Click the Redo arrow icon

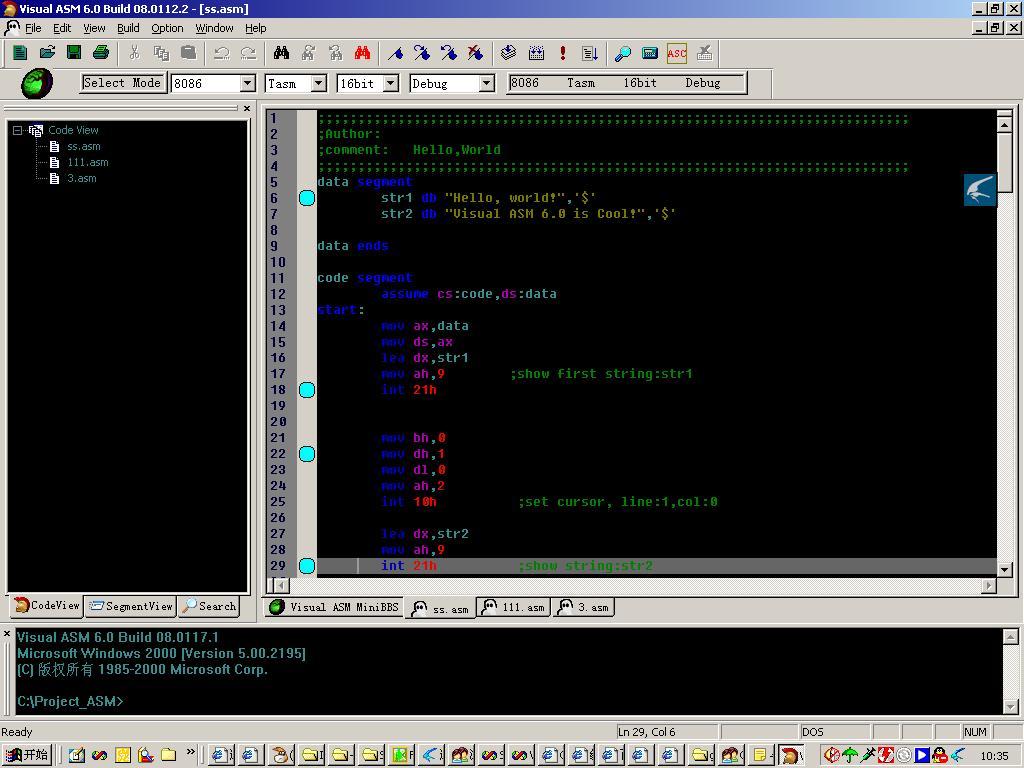tap(248, 53)
